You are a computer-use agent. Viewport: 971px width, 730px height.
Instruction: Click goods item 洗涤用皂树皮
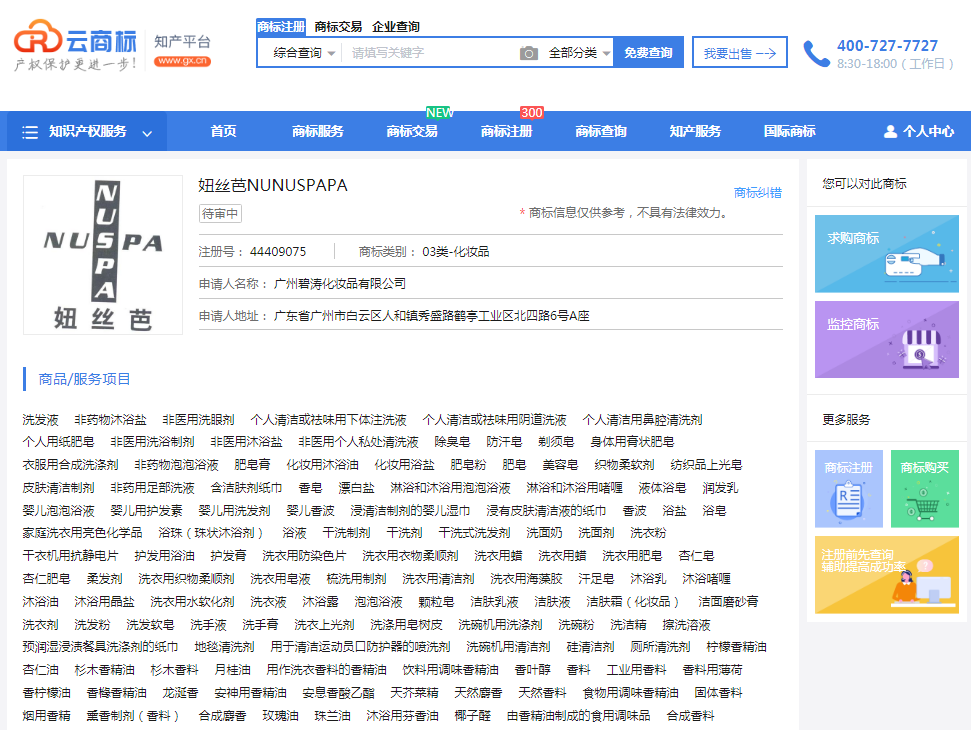click(x=406, y=625)
